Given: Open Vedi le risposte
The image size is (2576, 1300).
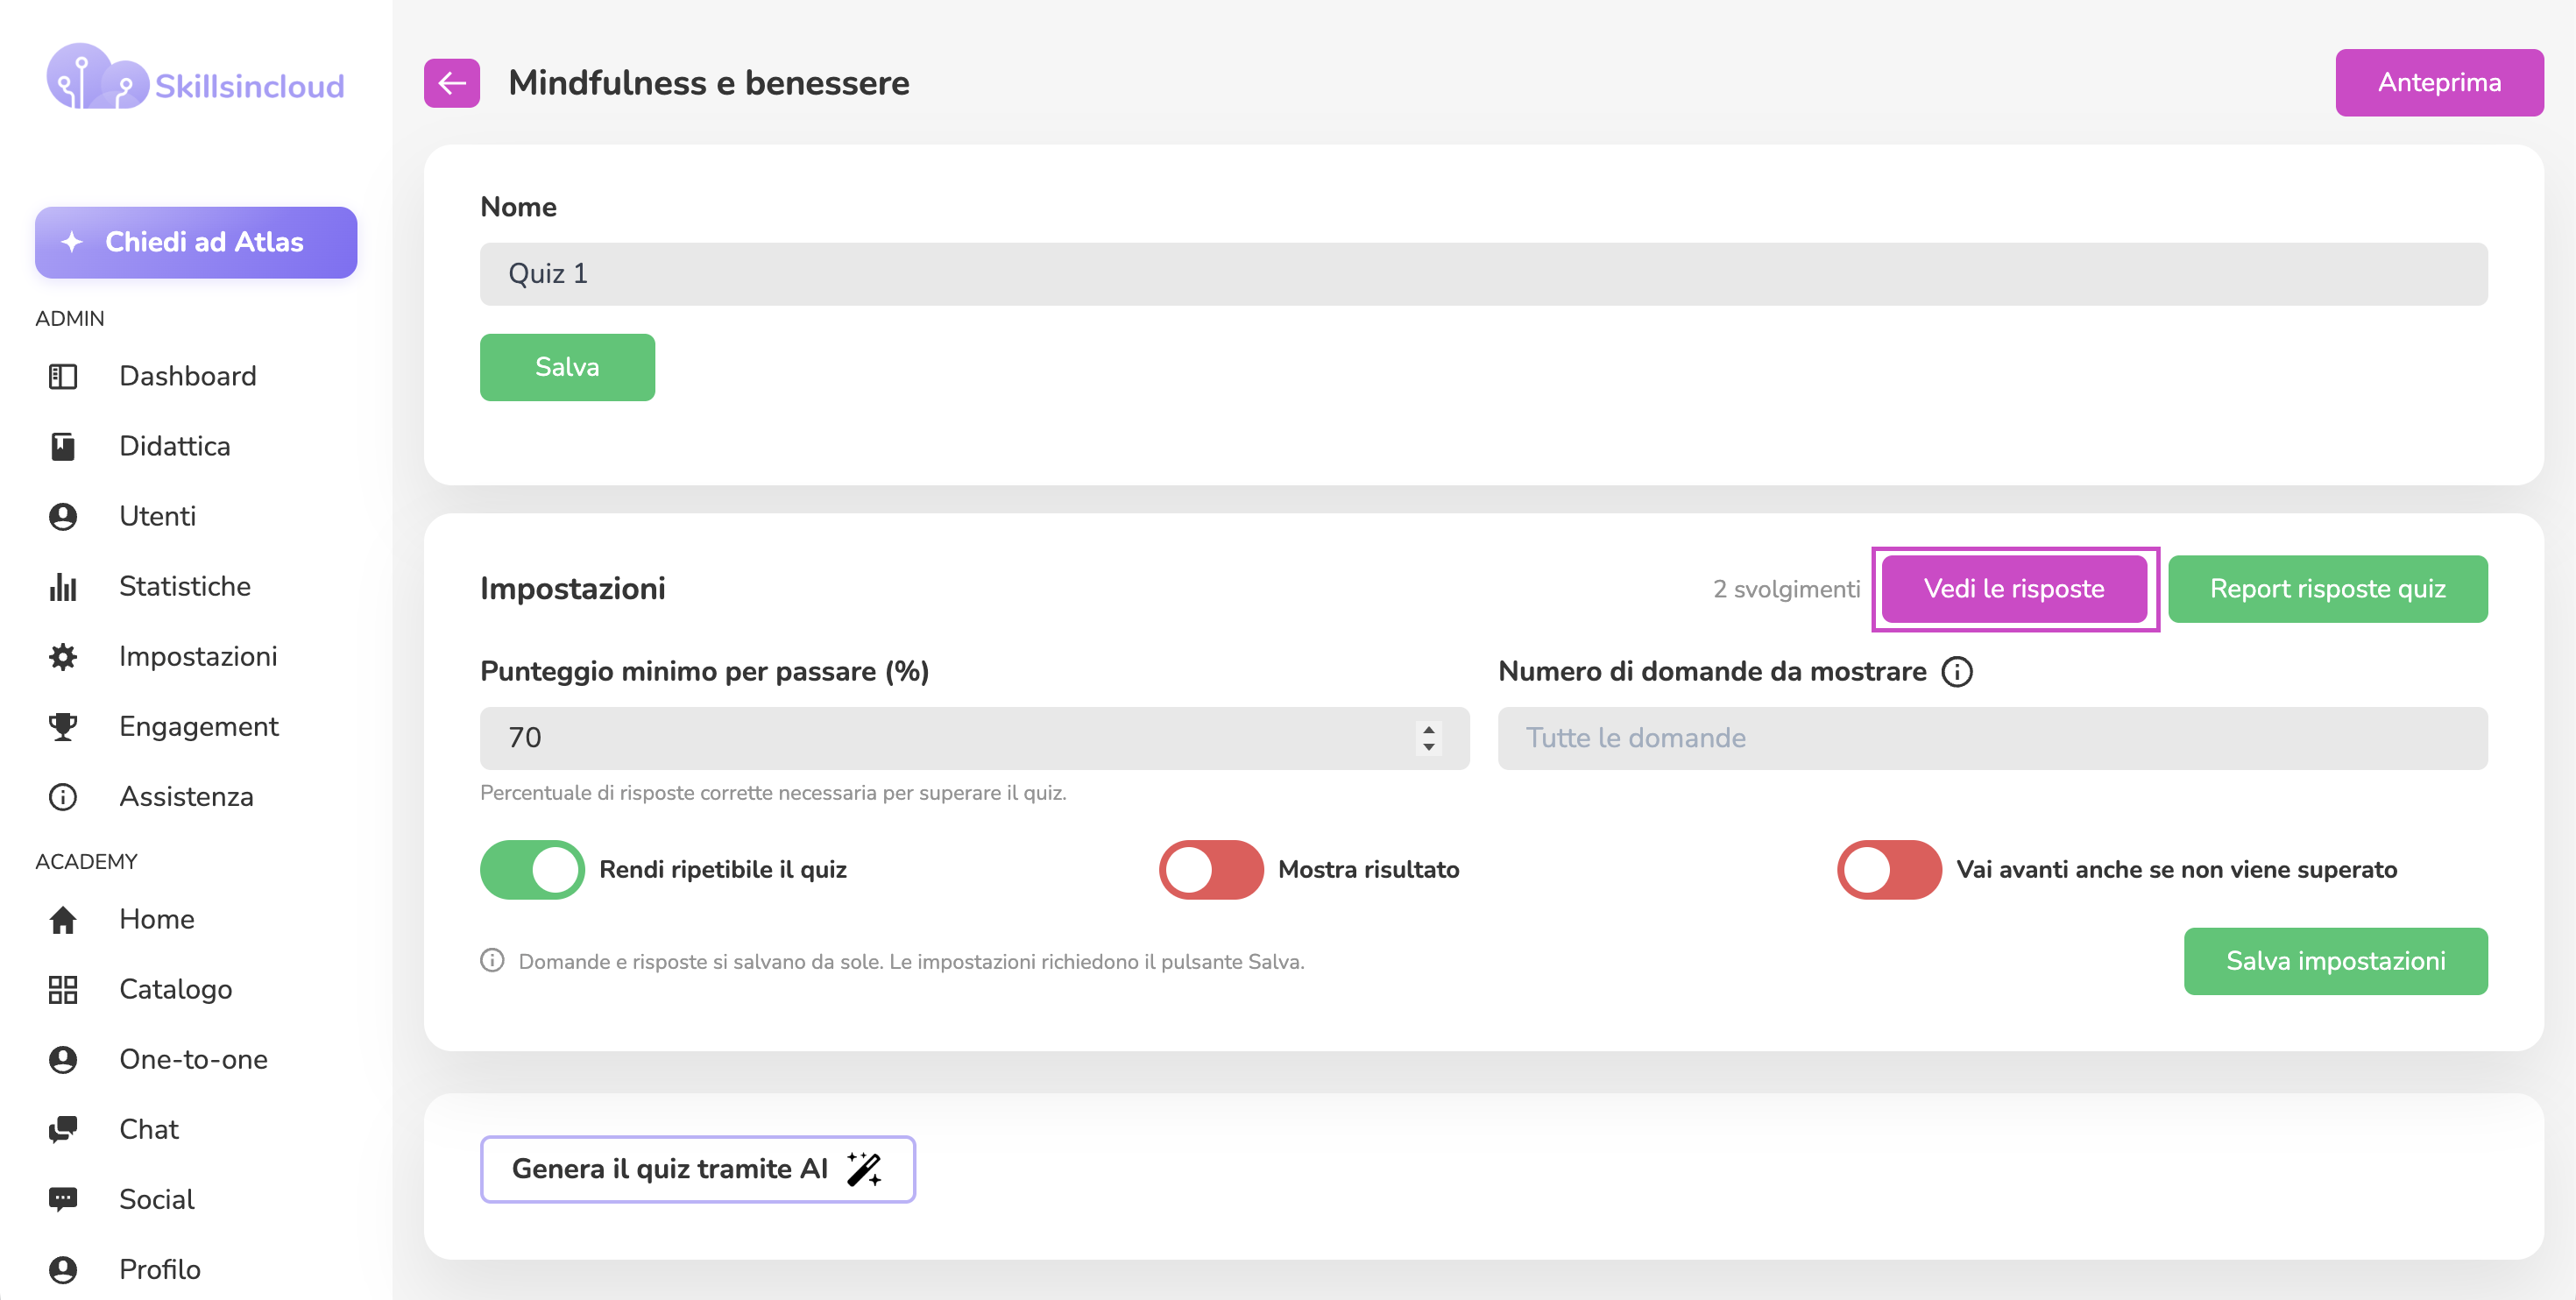Looking at the screenshot, I should click(x=2014, y=589).
